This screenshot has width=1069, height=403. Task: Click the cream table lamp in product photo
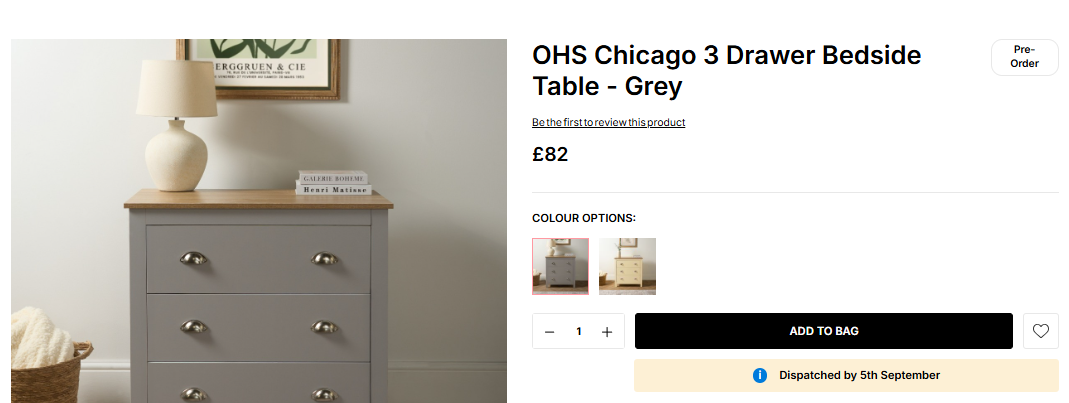[177, 125]
